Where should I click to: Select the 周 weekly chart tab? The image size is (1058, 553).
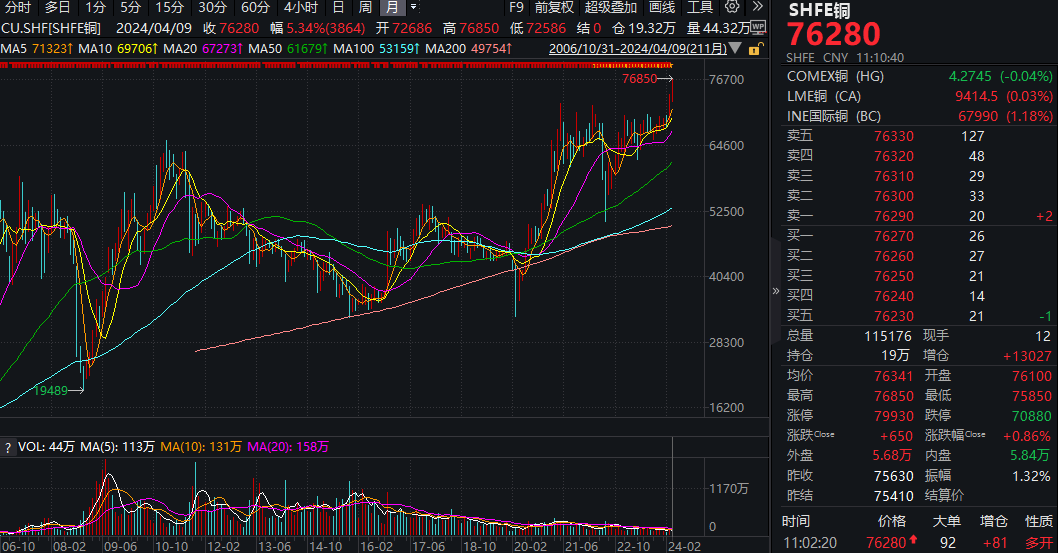(365, 7)
